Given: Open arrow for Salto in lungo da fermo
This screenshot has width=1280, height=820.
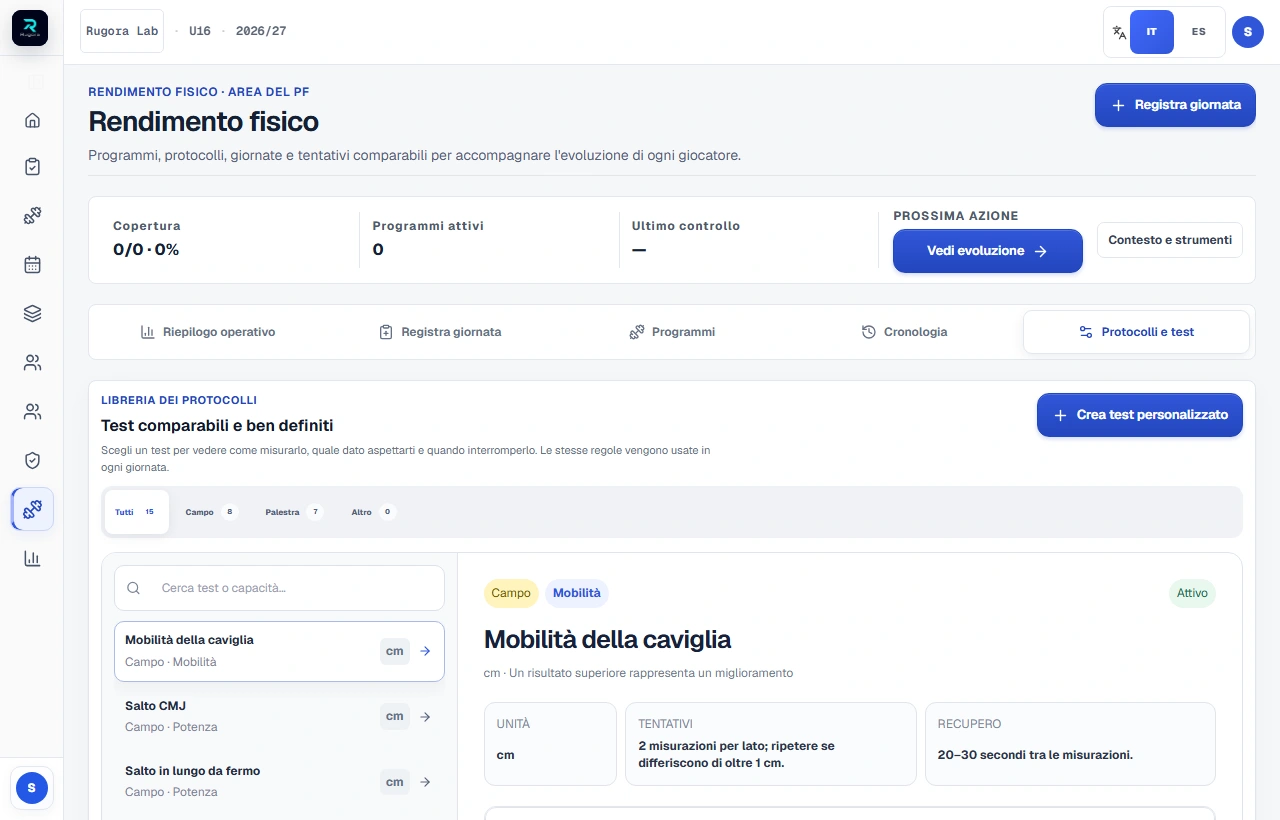Looking at the screenshot, I should (x=425, y=782).
